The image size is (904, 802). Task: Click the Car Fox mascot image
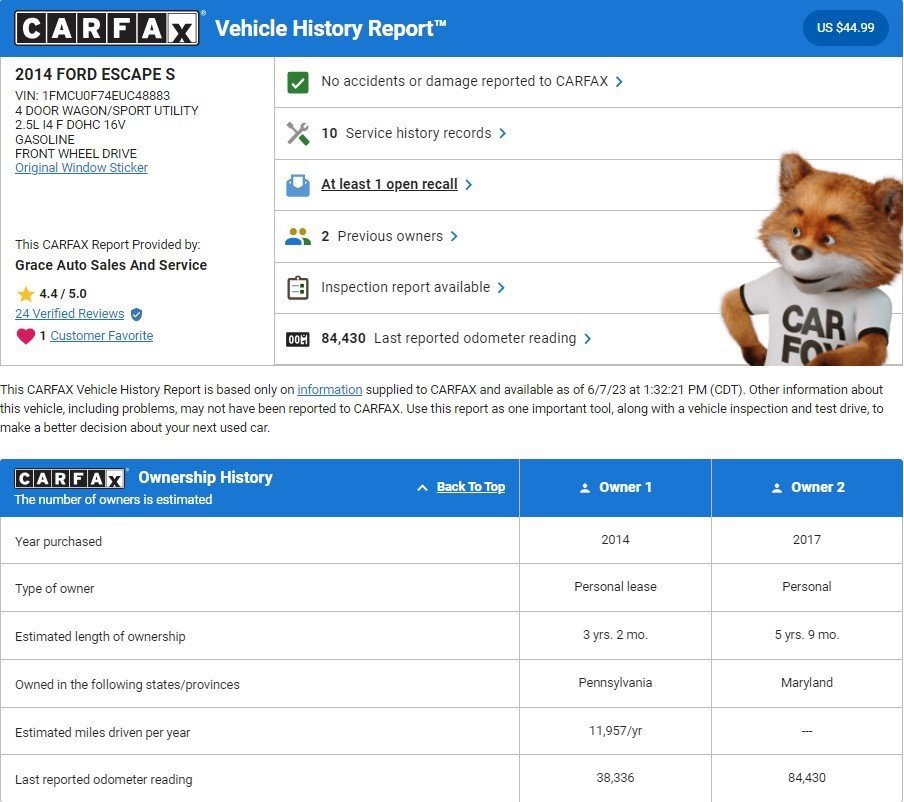812,259
